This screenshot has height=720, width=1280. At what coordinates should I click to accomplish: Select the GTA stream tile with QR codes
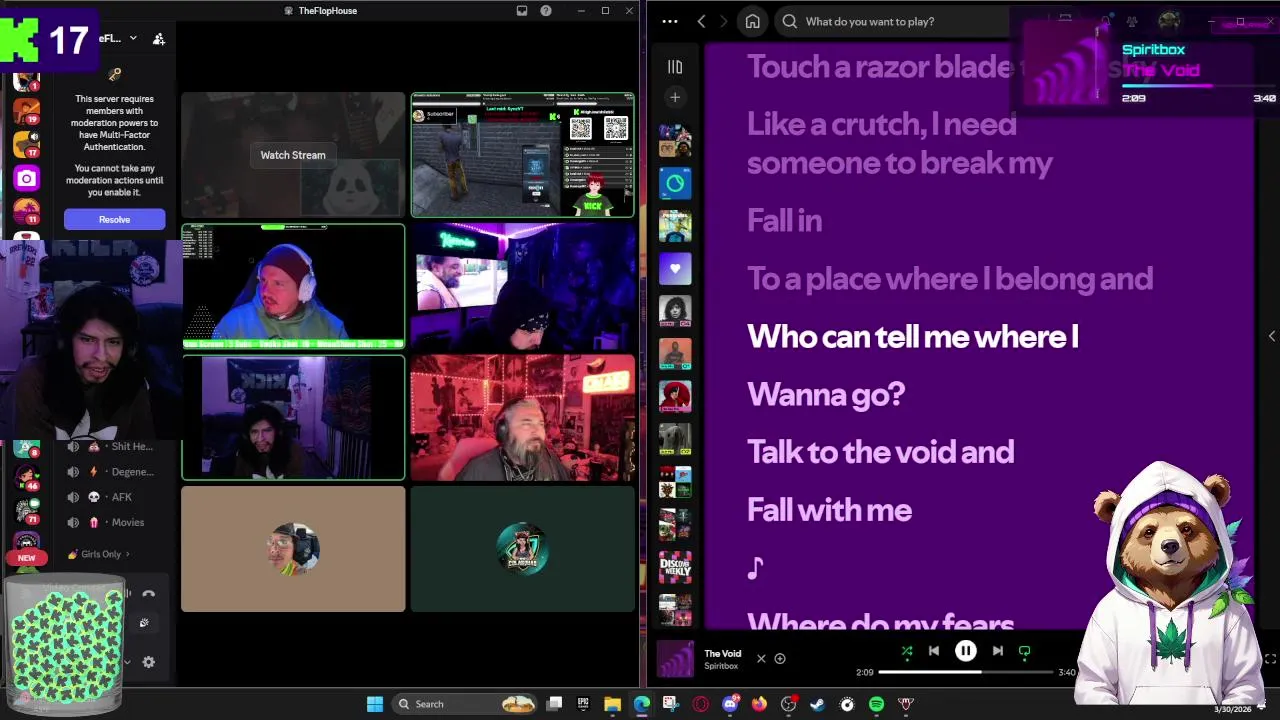coord(522,154)
